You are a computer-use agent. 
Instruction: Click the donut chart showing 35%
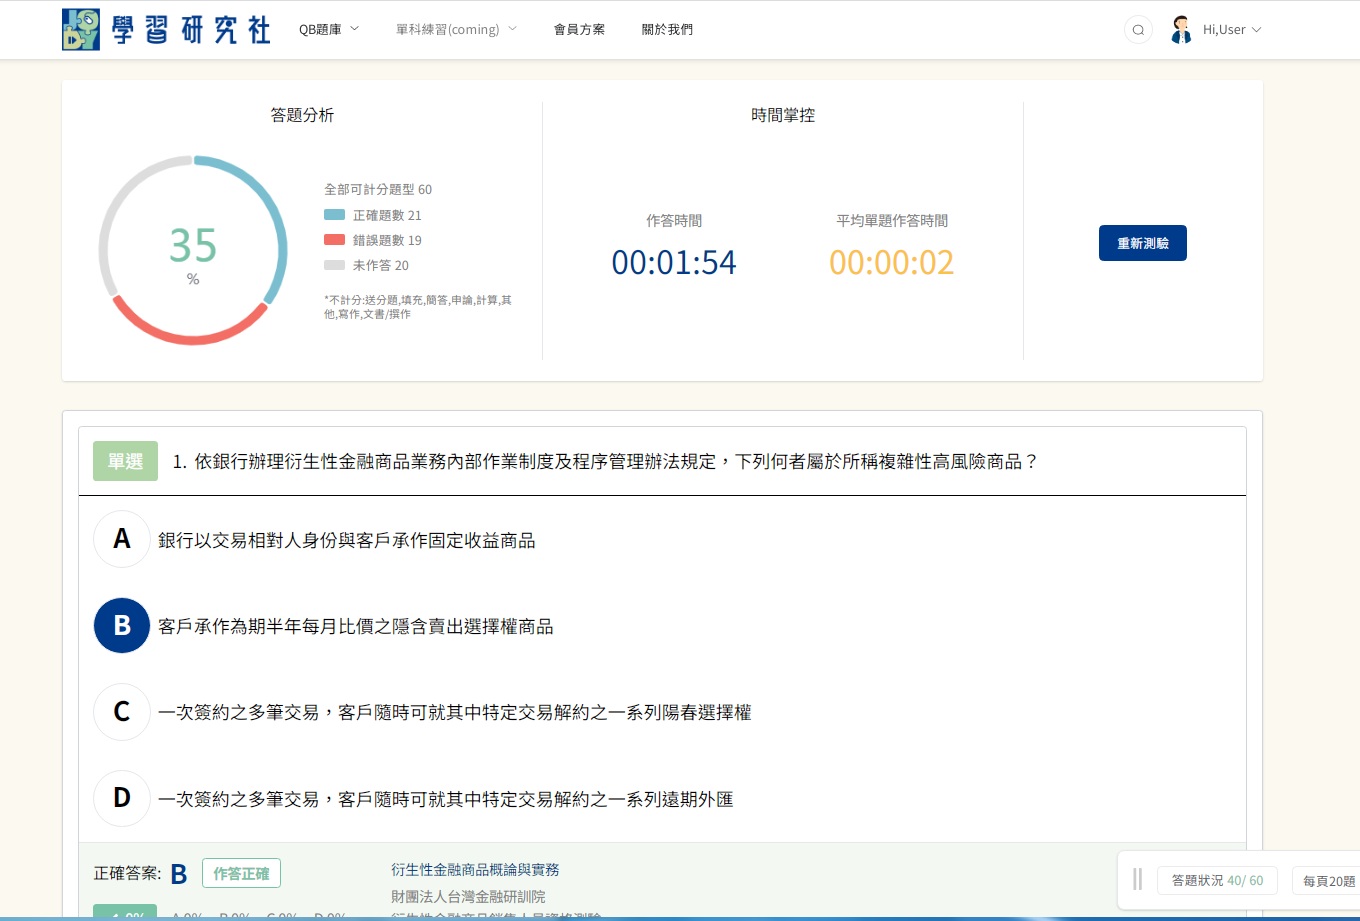(193, 250)
